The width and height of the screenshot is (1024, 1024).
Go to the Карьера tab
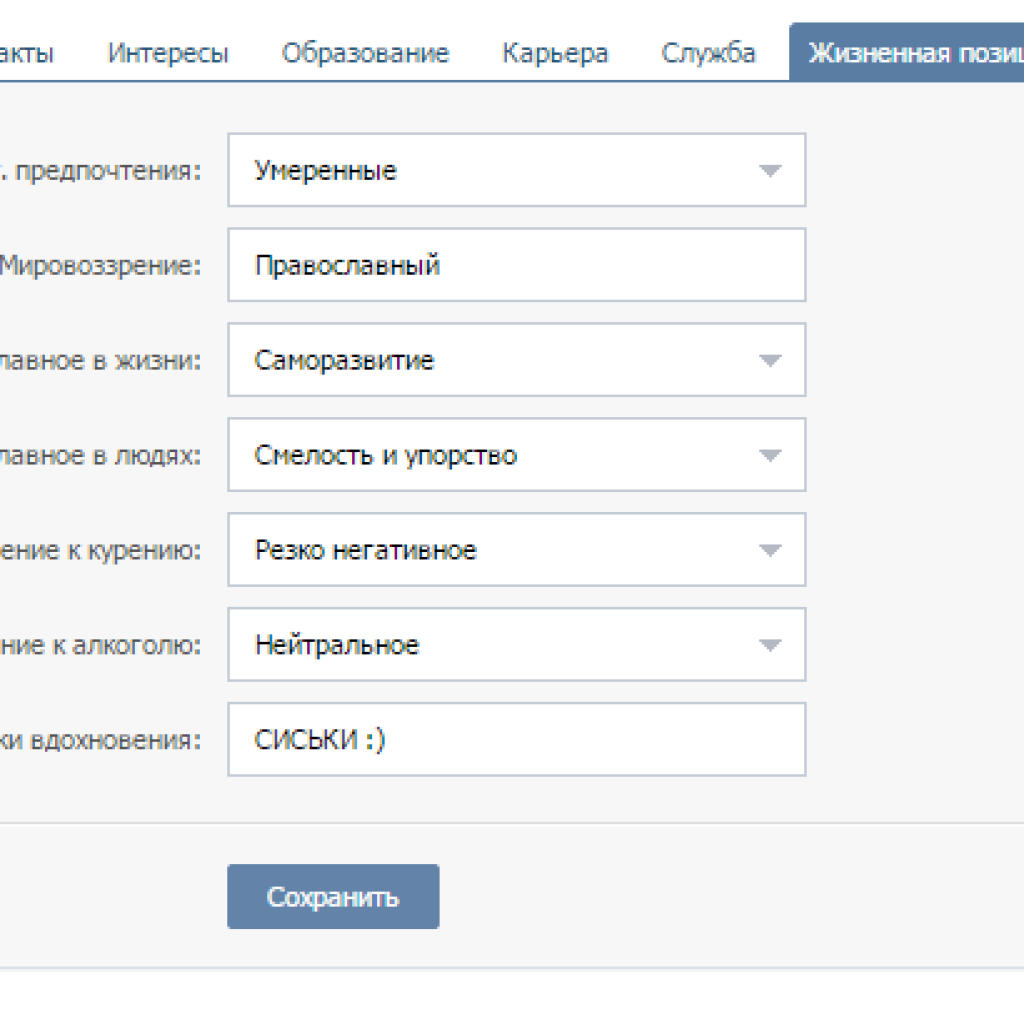pyautogui.click(x=554, y=53)
